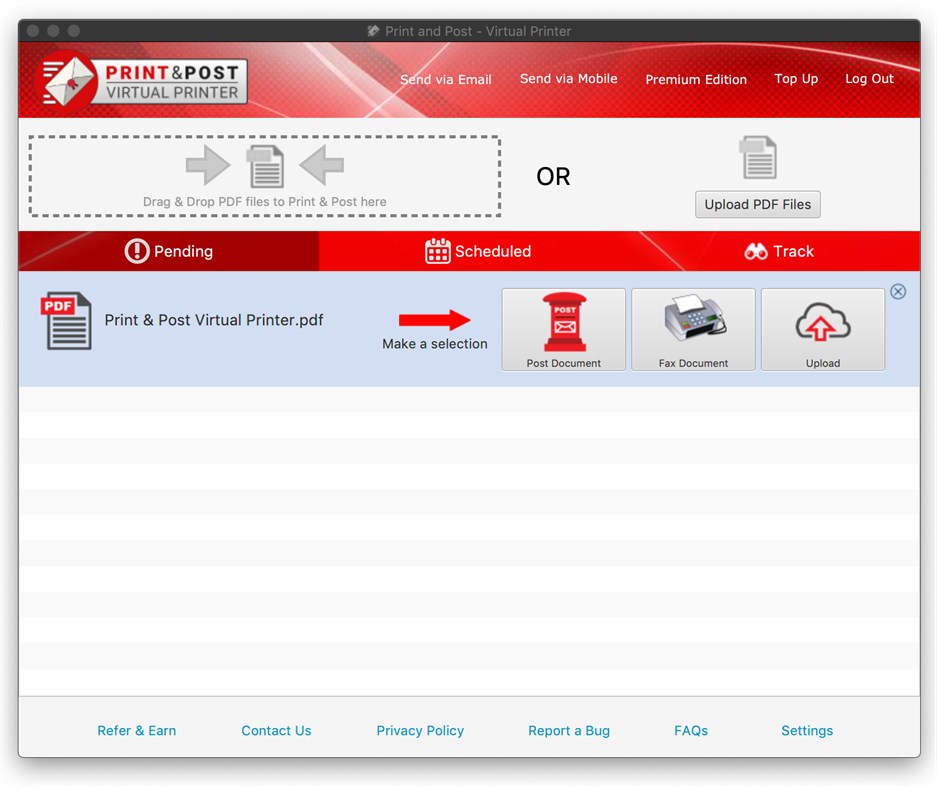Click the Scheduled calendar icon
The image size is (937, 787).
(437, 251)
